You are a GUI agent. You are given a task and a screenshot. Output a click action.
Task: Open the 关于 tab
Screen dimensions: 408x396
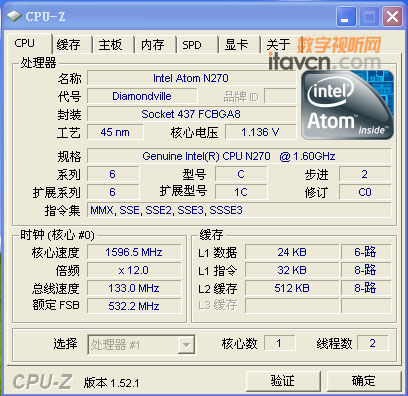[x=279, y=44]
